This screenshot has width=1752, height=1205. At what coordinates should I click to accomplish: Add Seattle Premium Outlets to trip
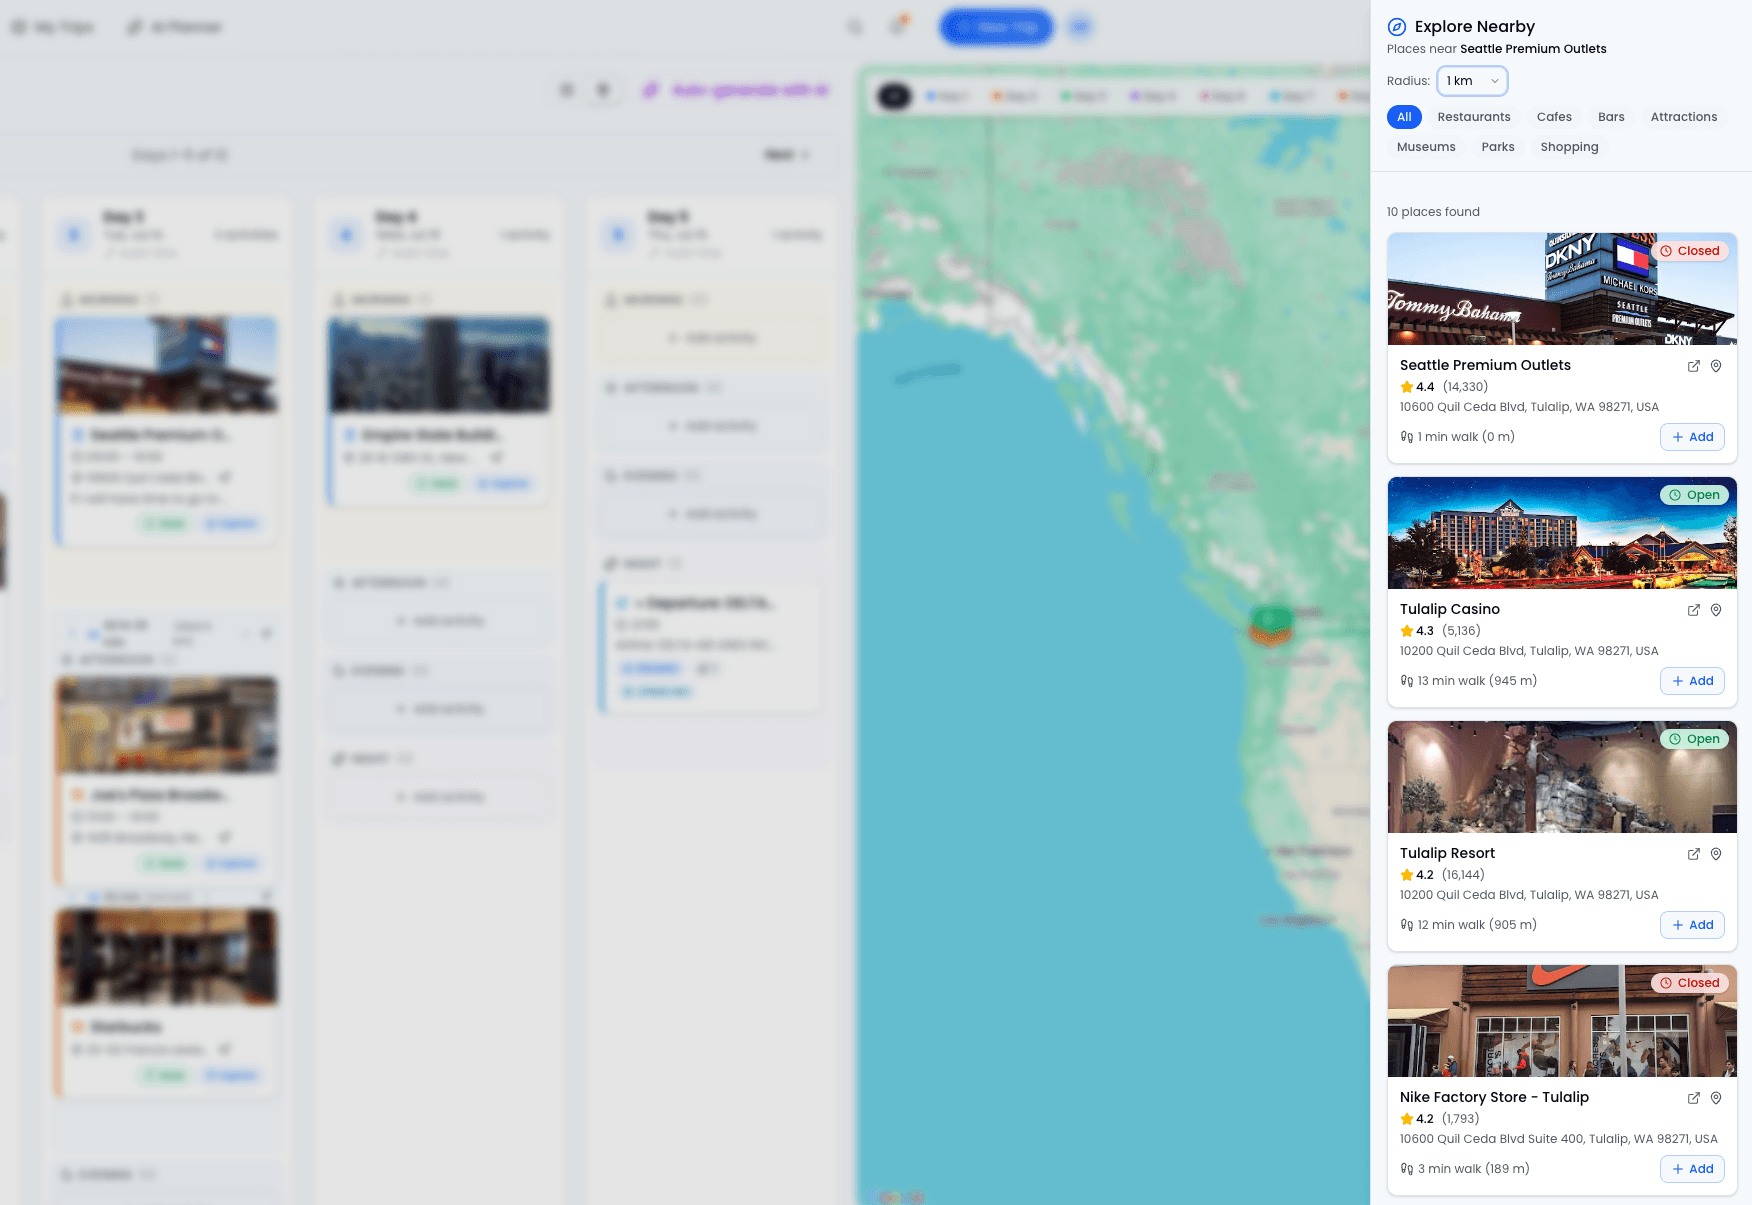[1692, 437]
